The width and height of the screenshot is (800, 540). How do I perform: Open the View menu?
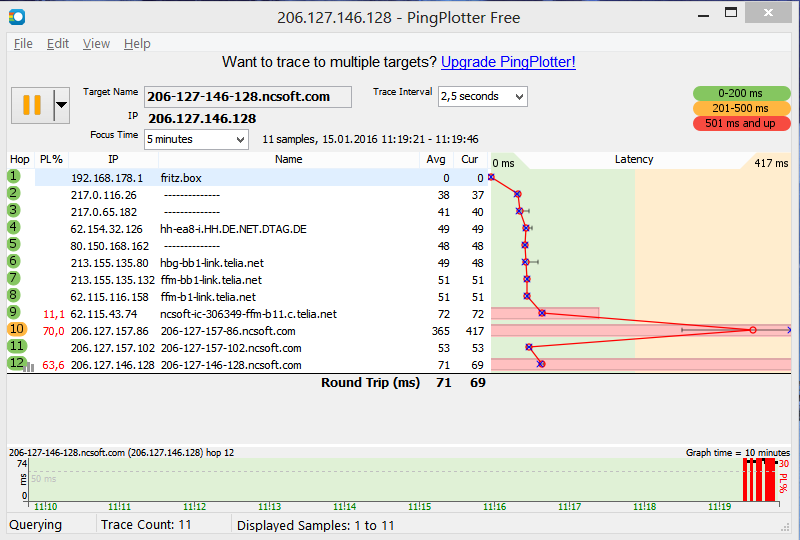tap(96, 44)
